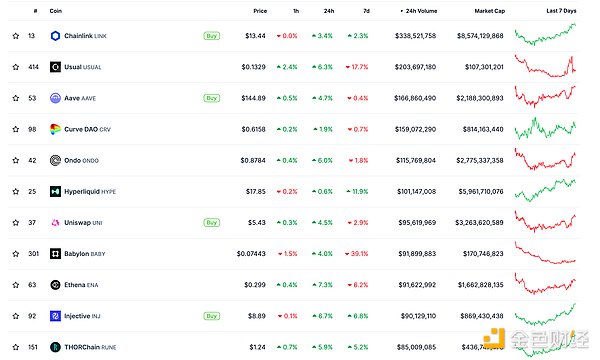Viewport: 600px width, 360px height.
Task: Click the THORChain logo icon
Action: coord(55,347)
